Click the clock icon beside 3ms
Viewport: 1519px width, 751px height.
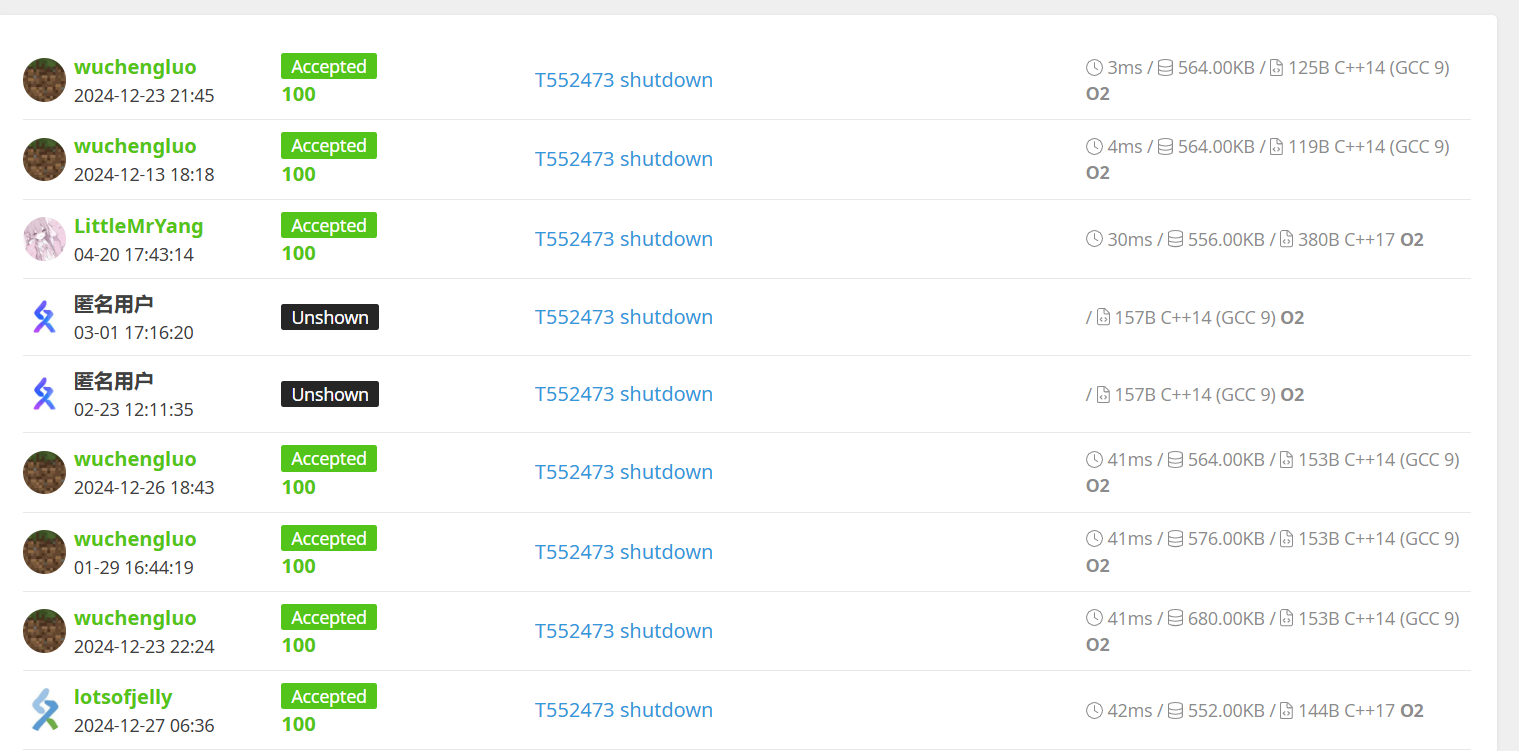click(1094, 68)
